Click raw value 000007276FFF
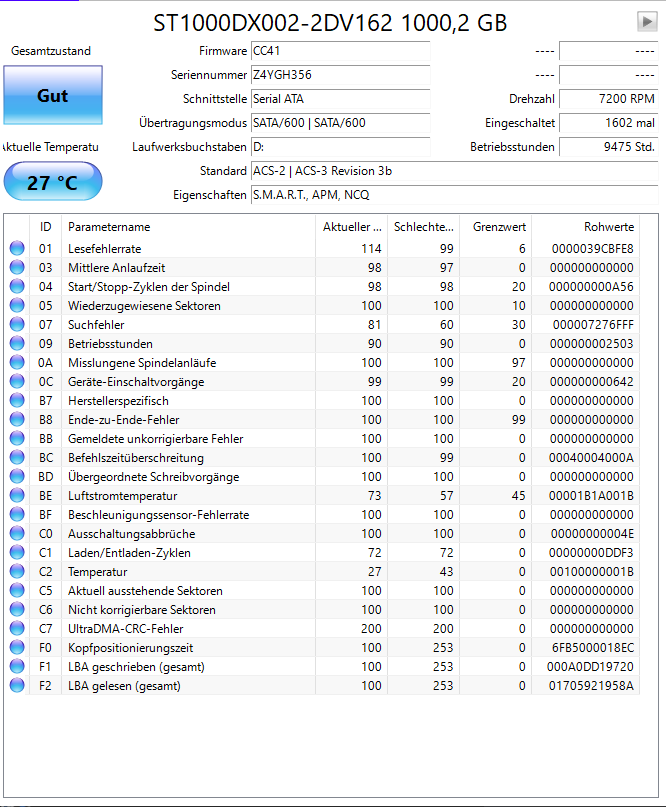 (593, 325)
